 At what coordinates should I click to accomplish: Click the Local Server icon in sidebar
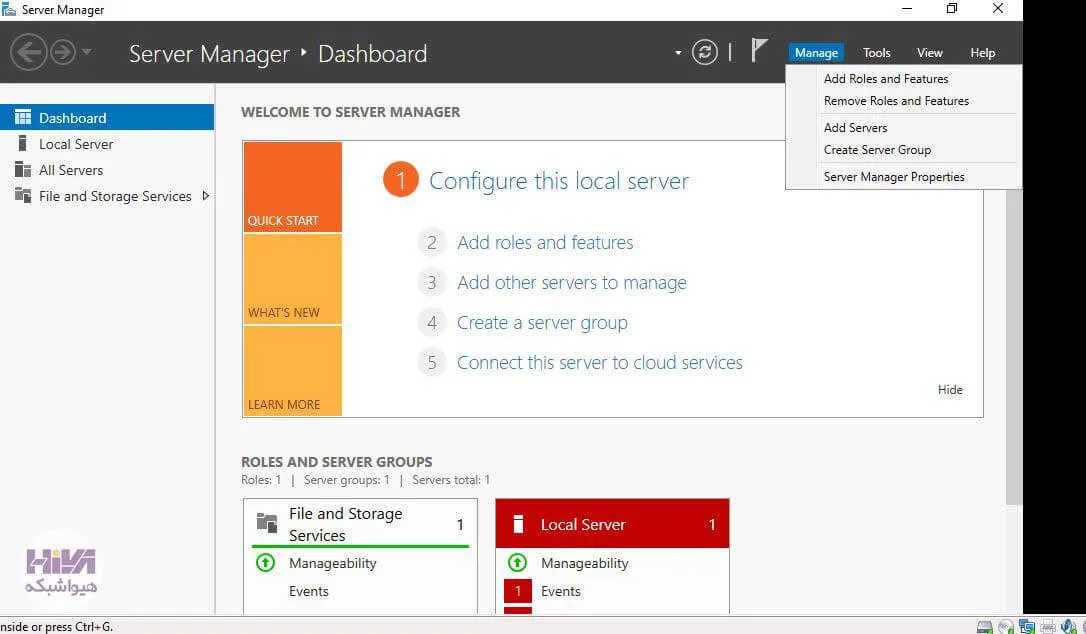pos(23,143)
